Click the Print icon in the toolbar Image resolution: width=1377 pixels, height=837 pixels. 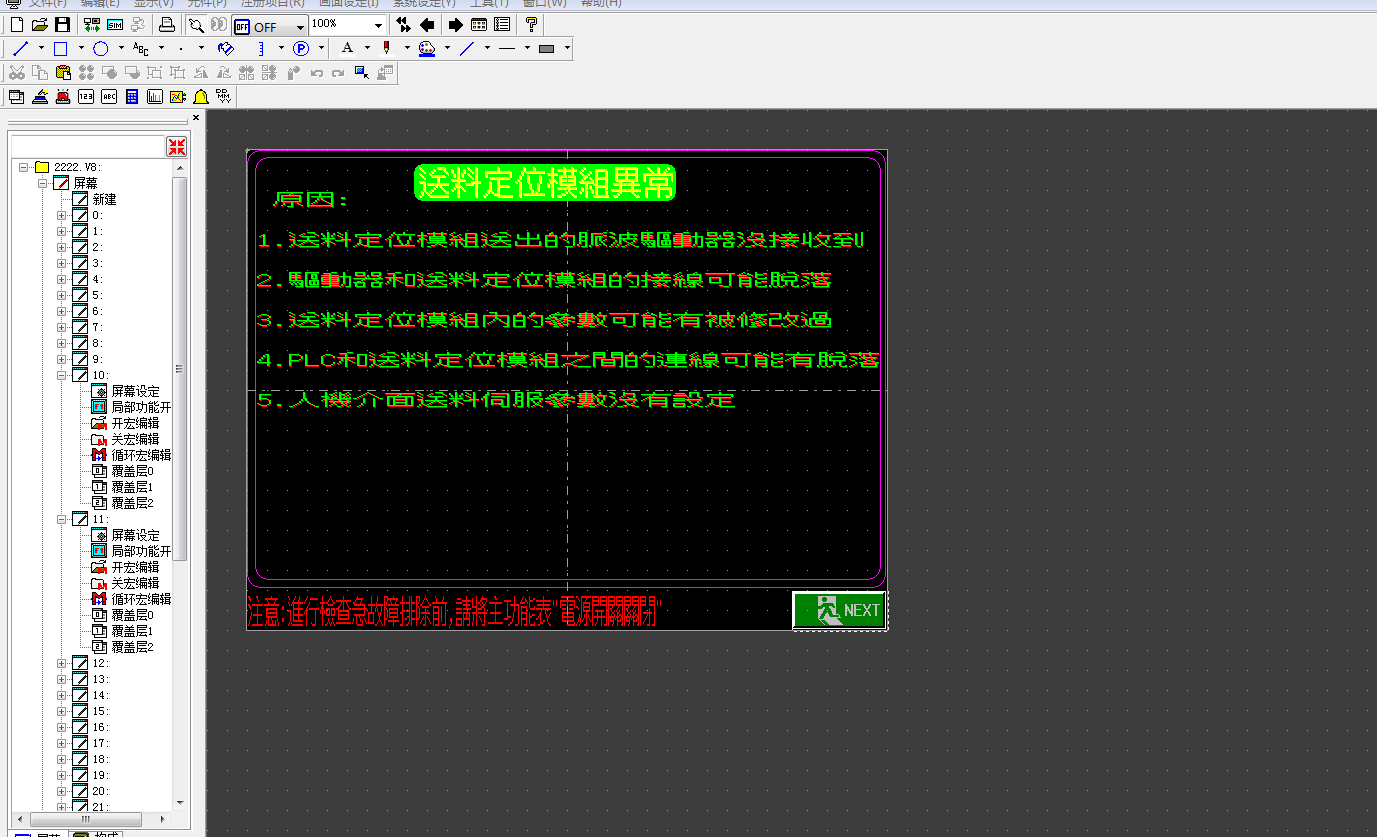167,25
